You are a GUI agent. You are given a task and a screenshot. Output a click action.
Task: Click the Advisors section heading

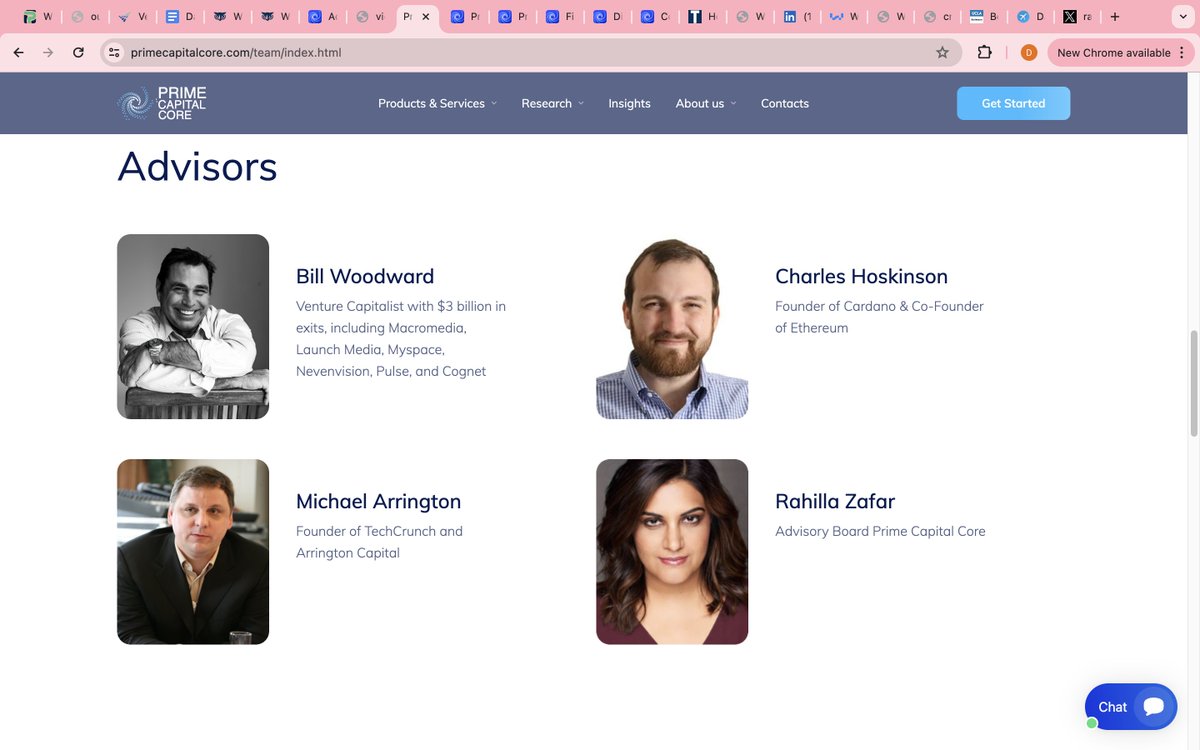[x=197, y=166]
